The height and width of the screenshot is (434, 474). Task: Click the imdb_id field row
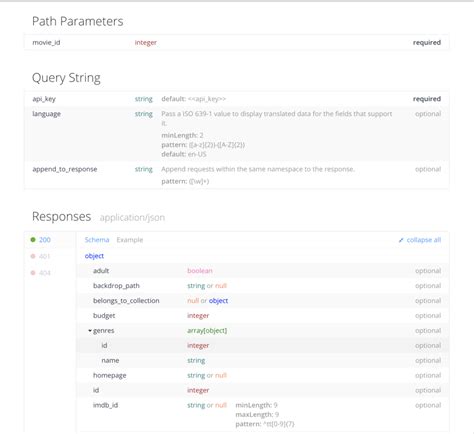tap(263, 415)
